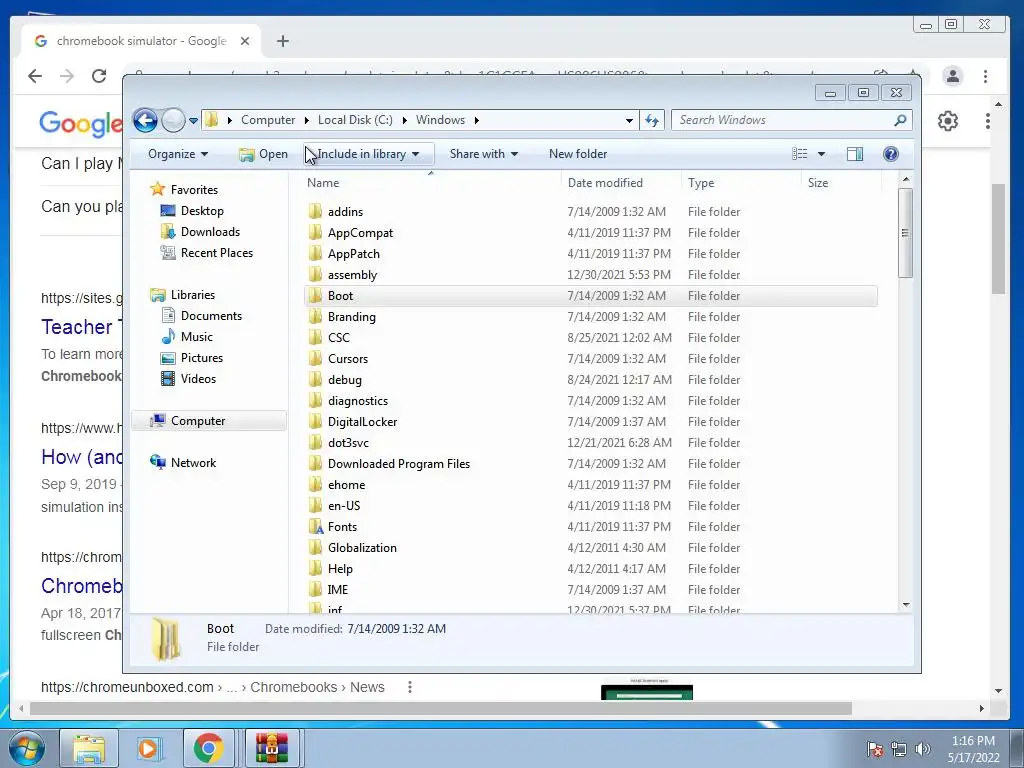This screenshot has width=1024, height=768.
Task: Select Libraries in navigation pane
Action: [193, 295]
